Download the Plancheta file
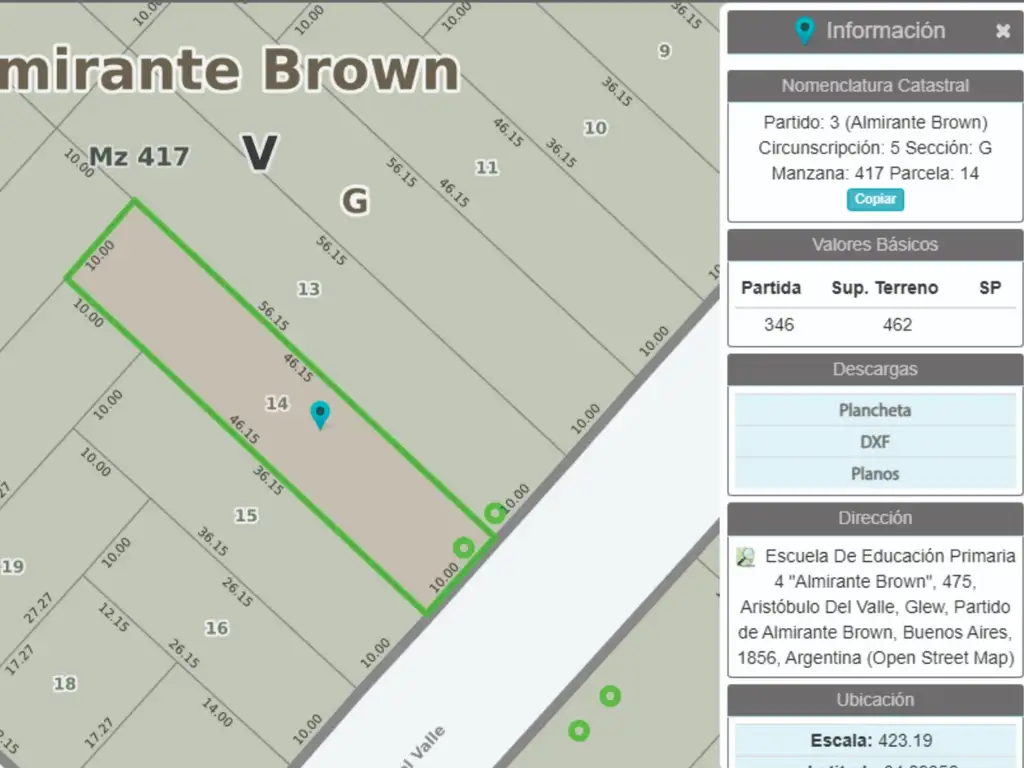The width and height of the screenshot is (1024, 768). (874, 410)
